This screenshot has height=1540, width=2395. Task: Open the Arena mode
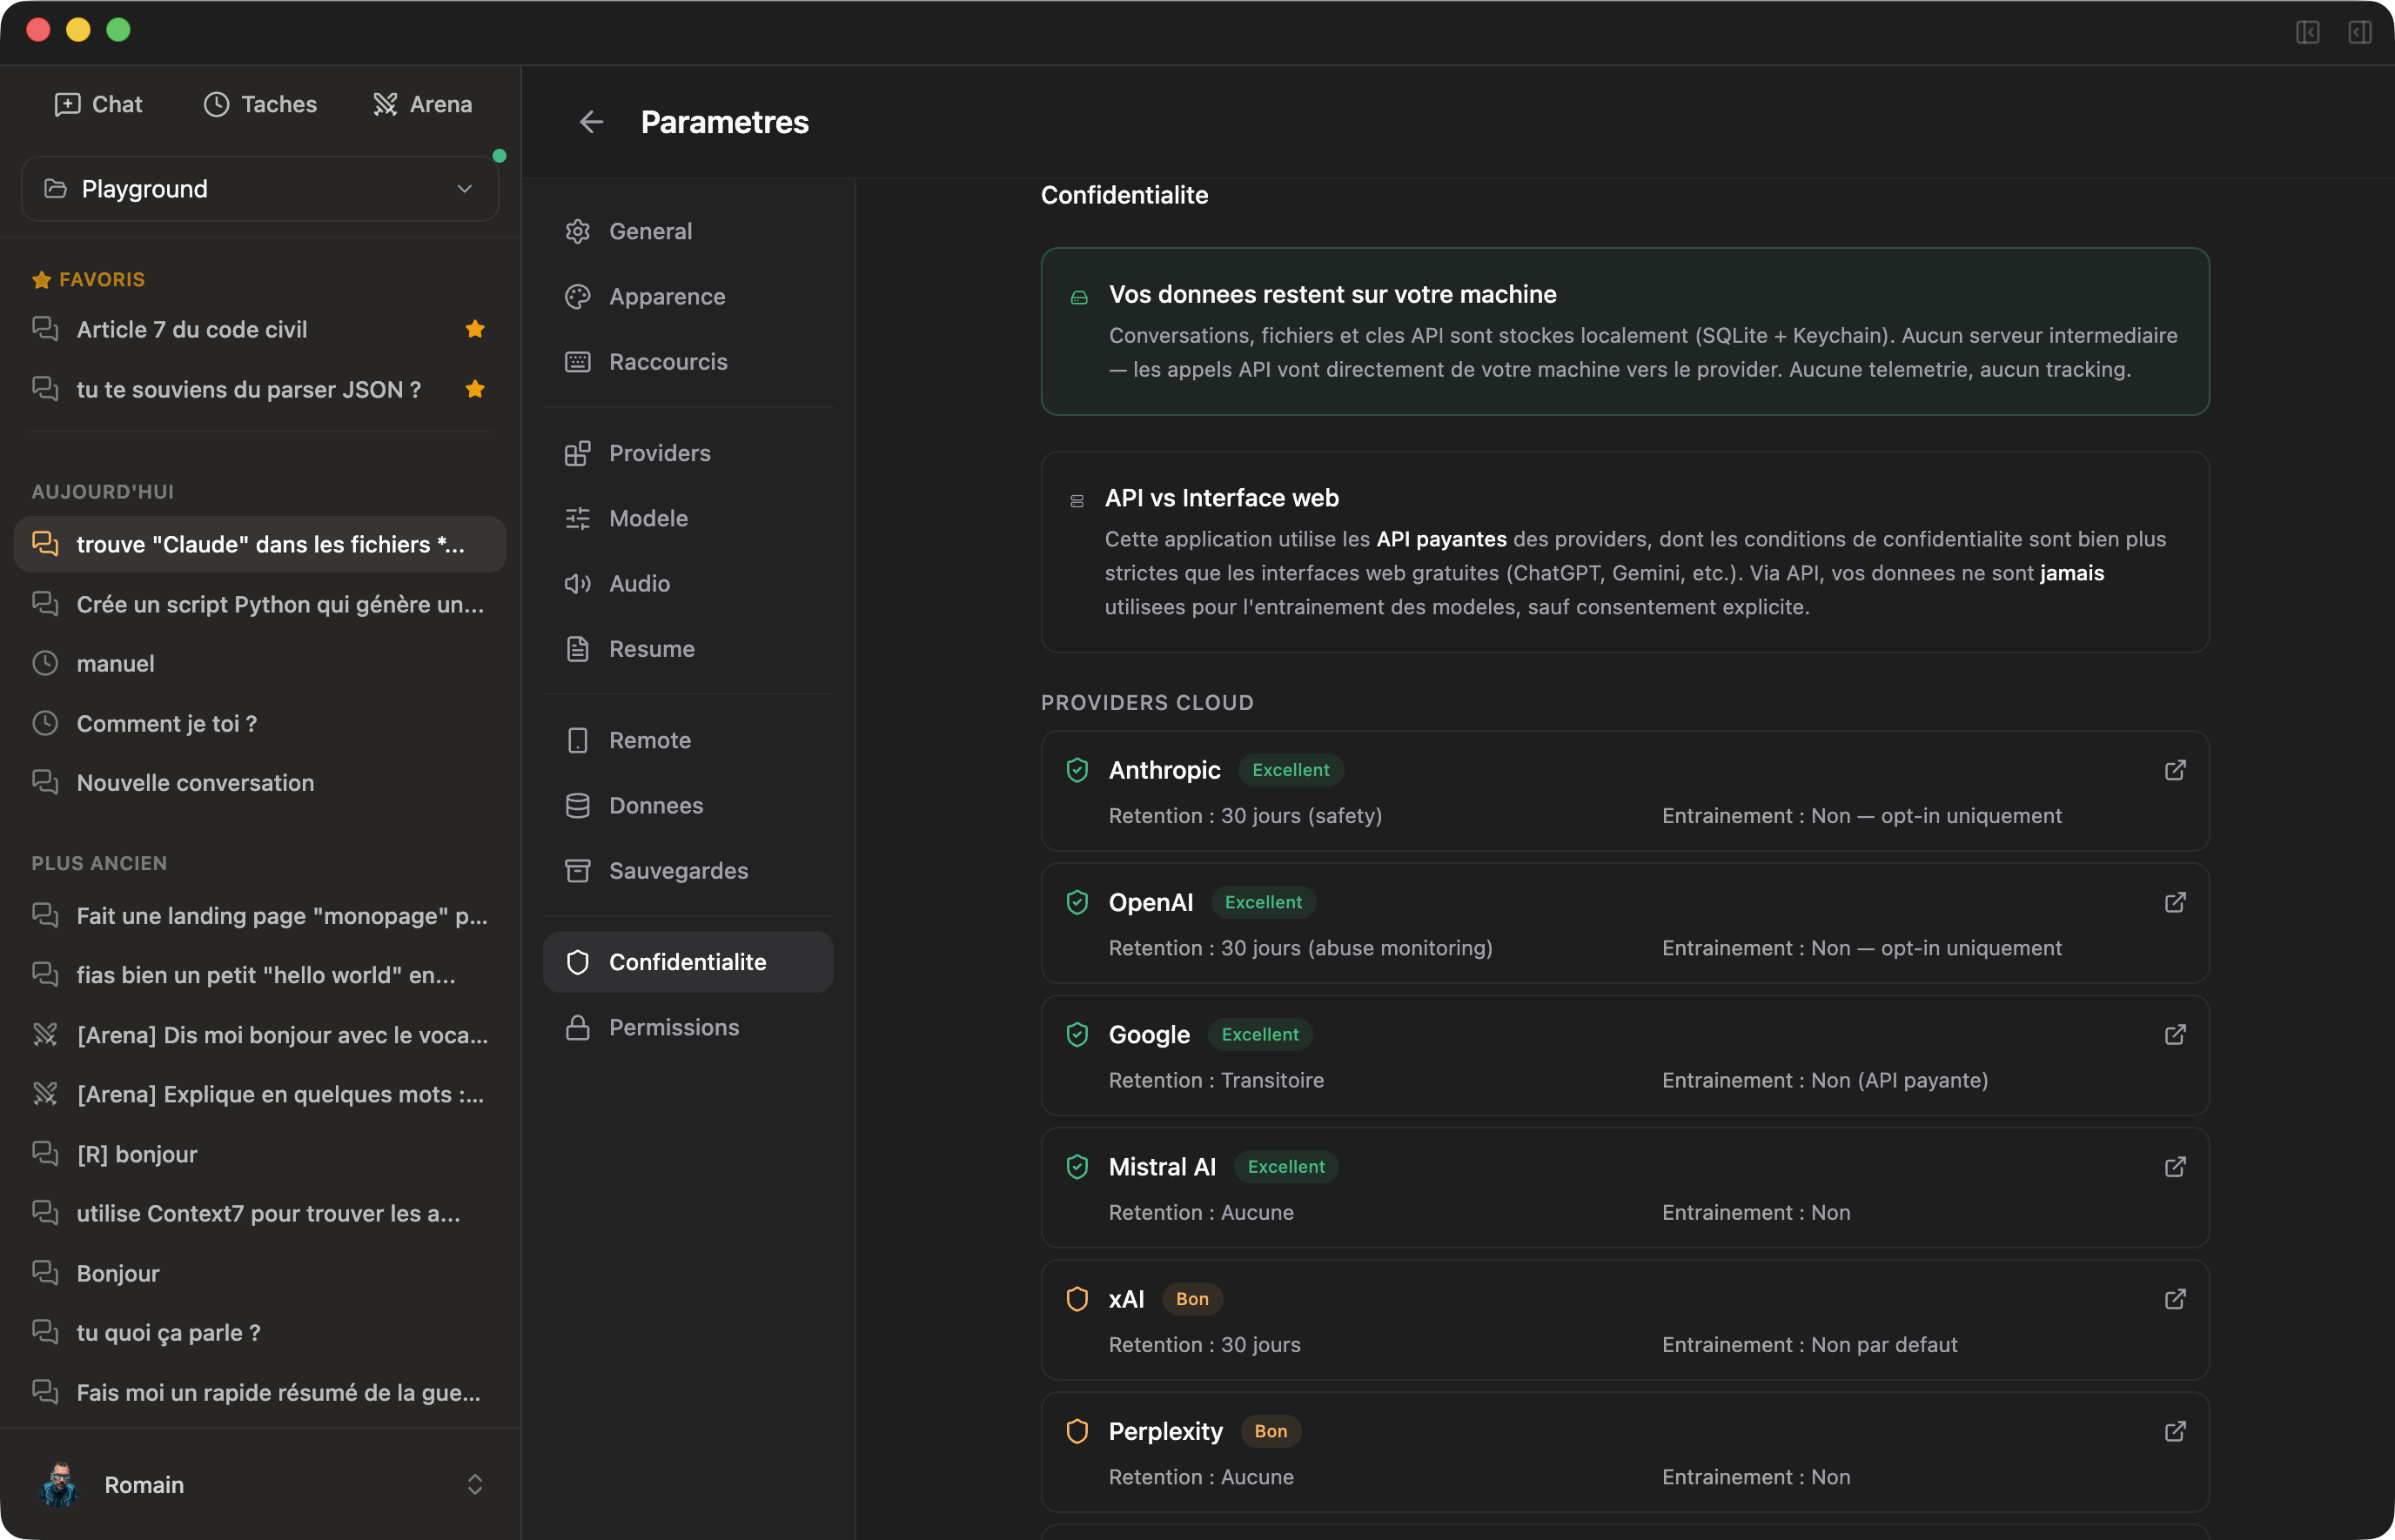421,104
